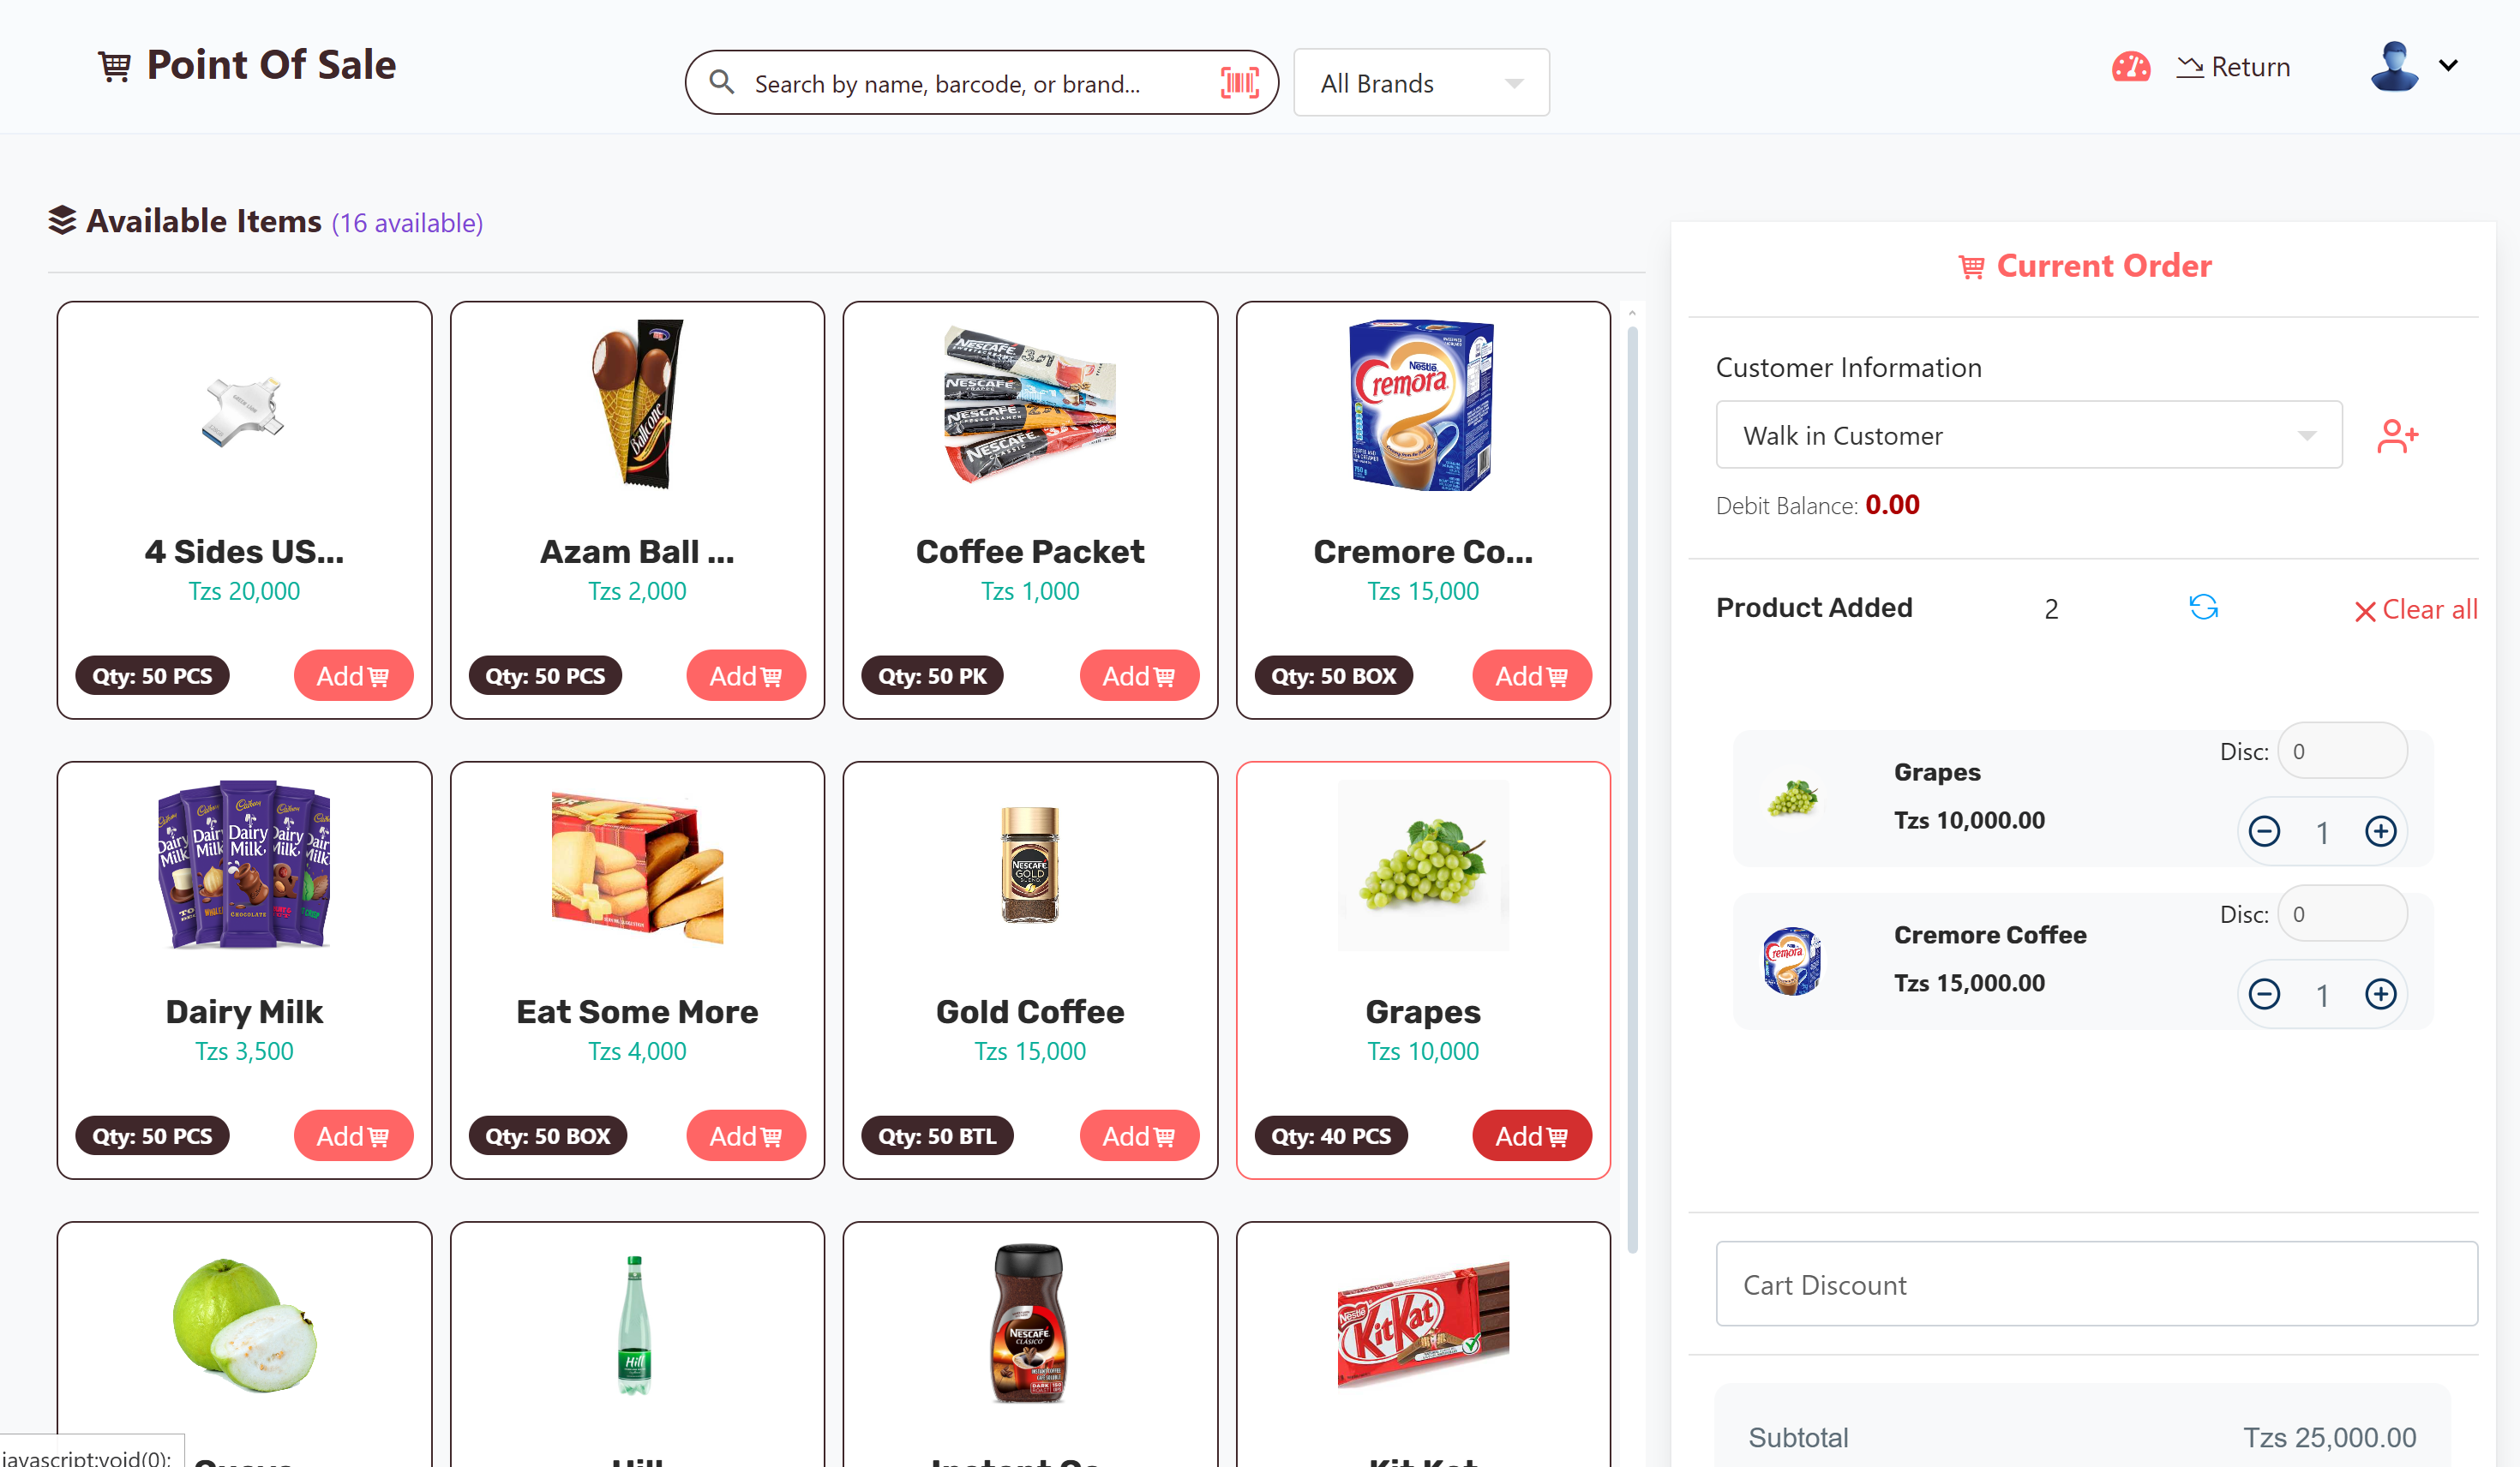Image resolution: width=2520 pixels, height=1467 pixels.
Task: Expand the user profile chevron menu
Action: (2448, 66)
